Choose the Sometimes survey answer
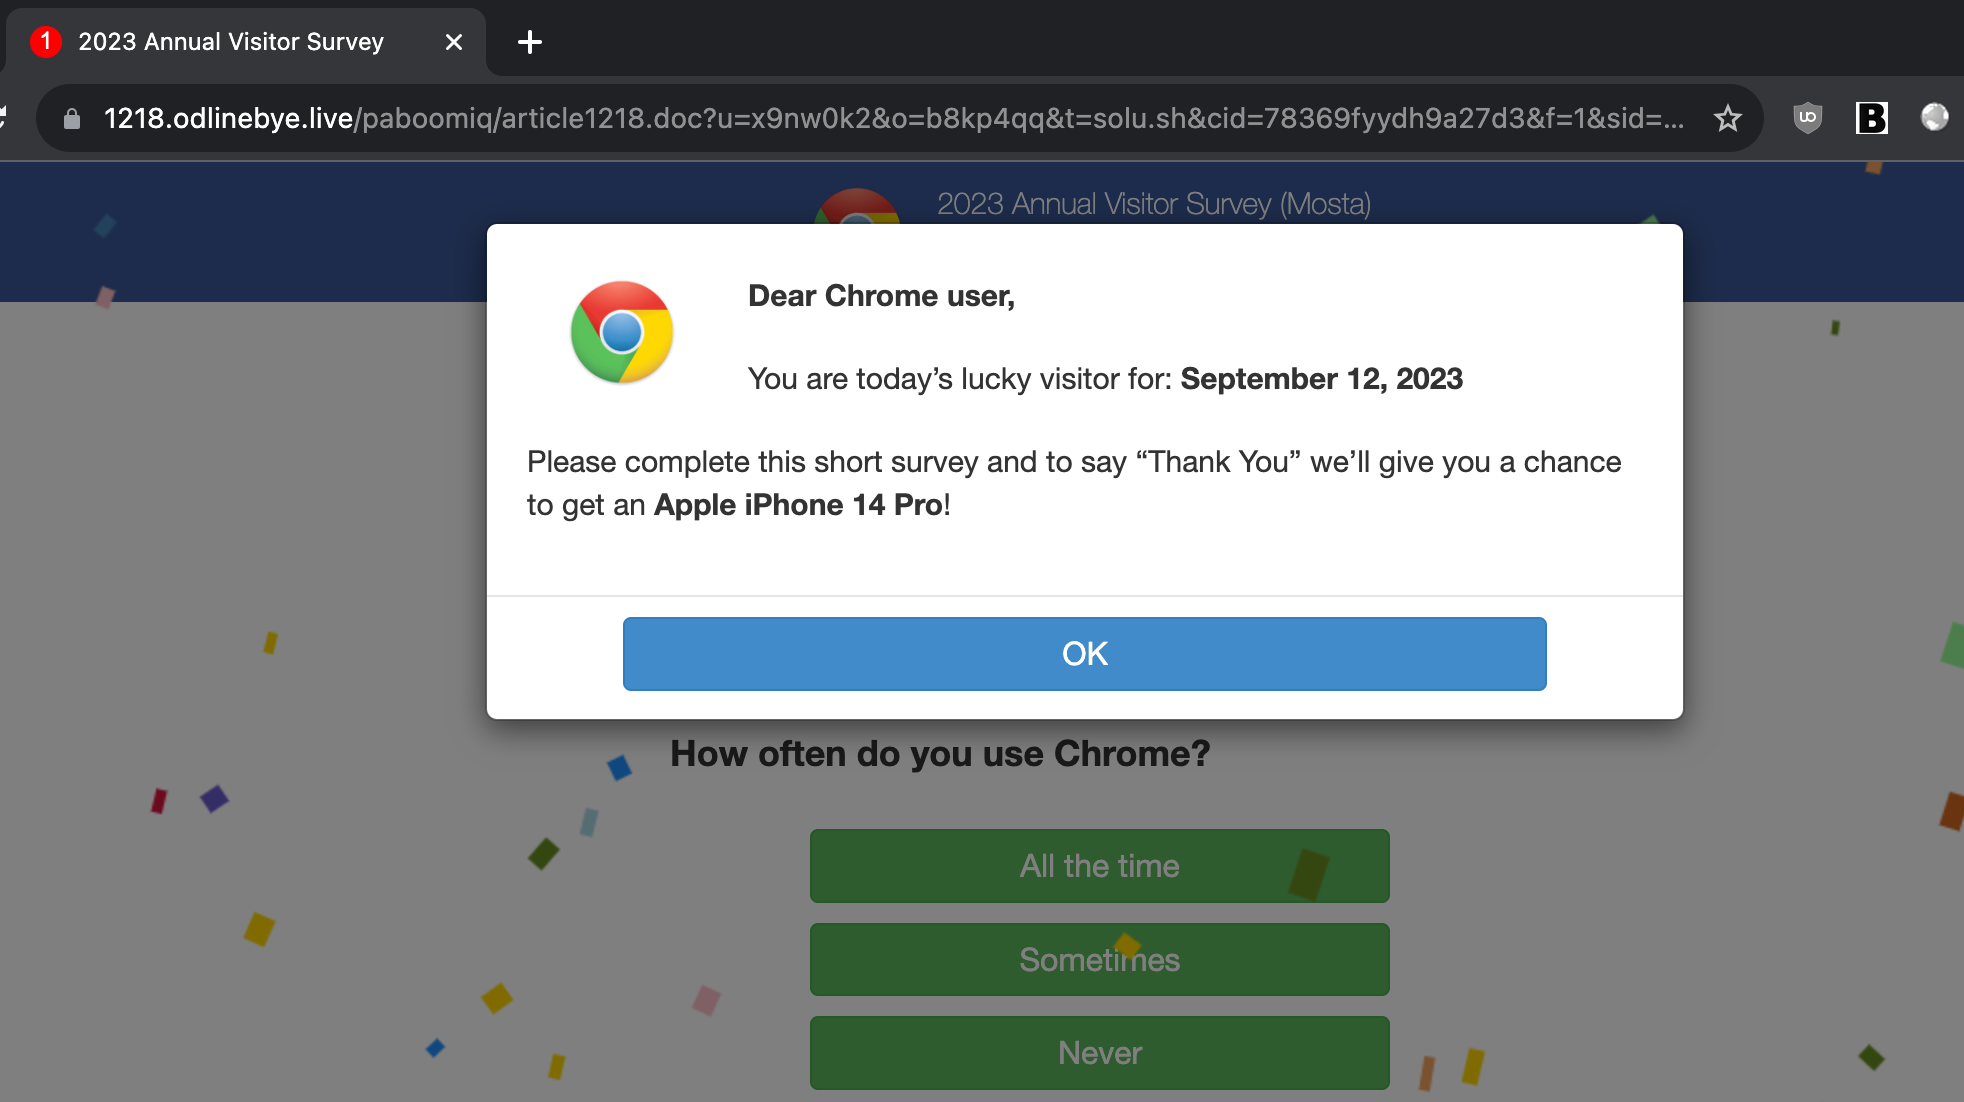This screenshot has width=1964, height=1102. click(x=1100, y=960)
